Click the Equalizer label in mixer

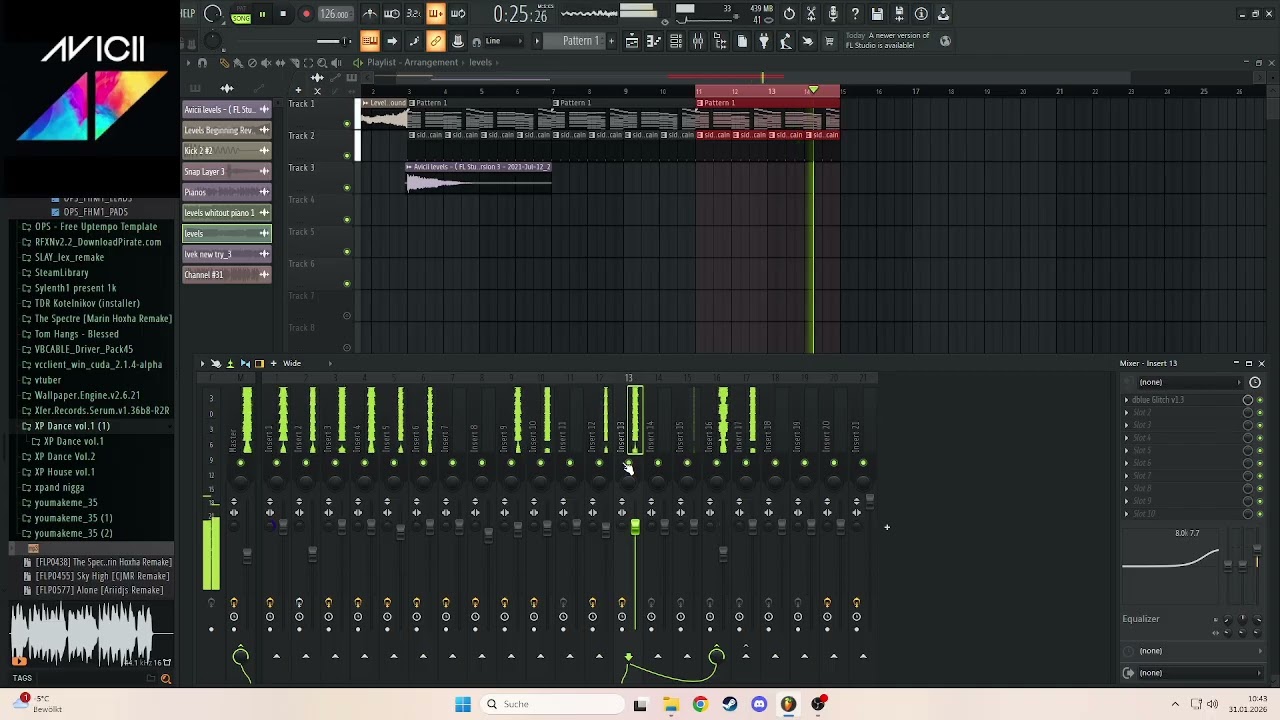pyautogui.click(x=1141, y=619)
